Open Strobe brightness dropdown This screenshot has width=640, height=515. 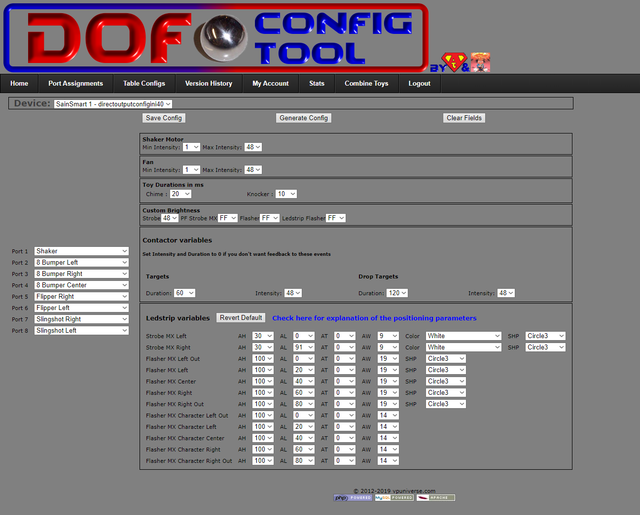coord(170,218)
